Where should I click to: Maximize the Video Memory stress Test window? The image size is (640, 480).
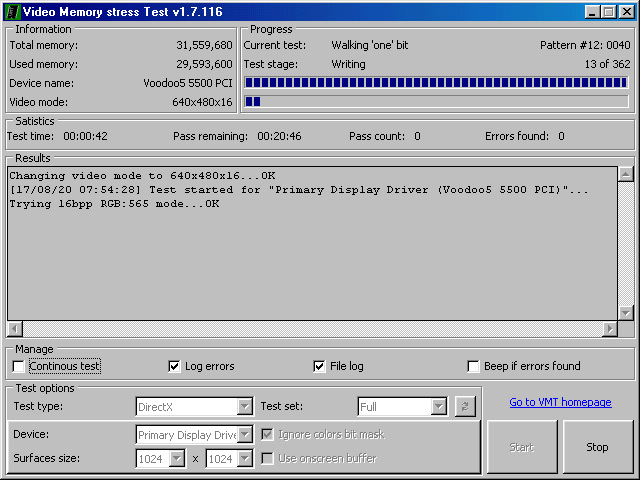click(x=609, y=11)
